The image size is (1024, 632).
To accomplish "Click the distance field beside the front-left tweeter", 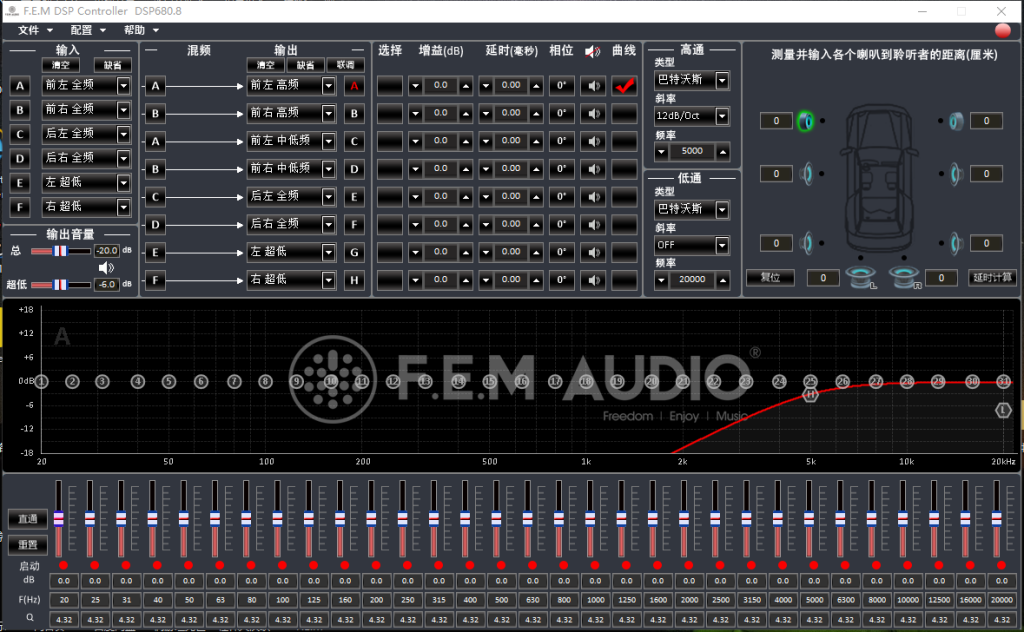I will click(776, 121).
